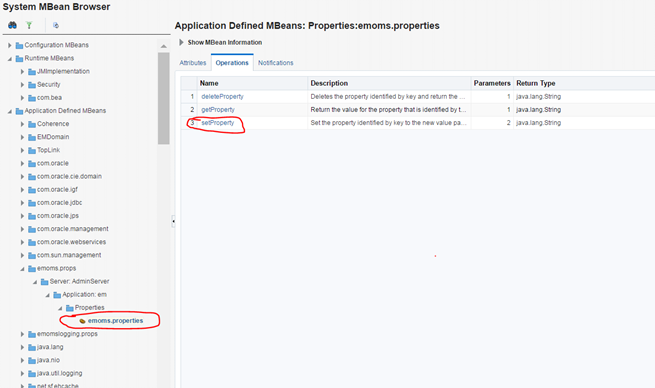Click row number 2 cell
The height and width of the screenshot is (388, 655).
point(189,109)
